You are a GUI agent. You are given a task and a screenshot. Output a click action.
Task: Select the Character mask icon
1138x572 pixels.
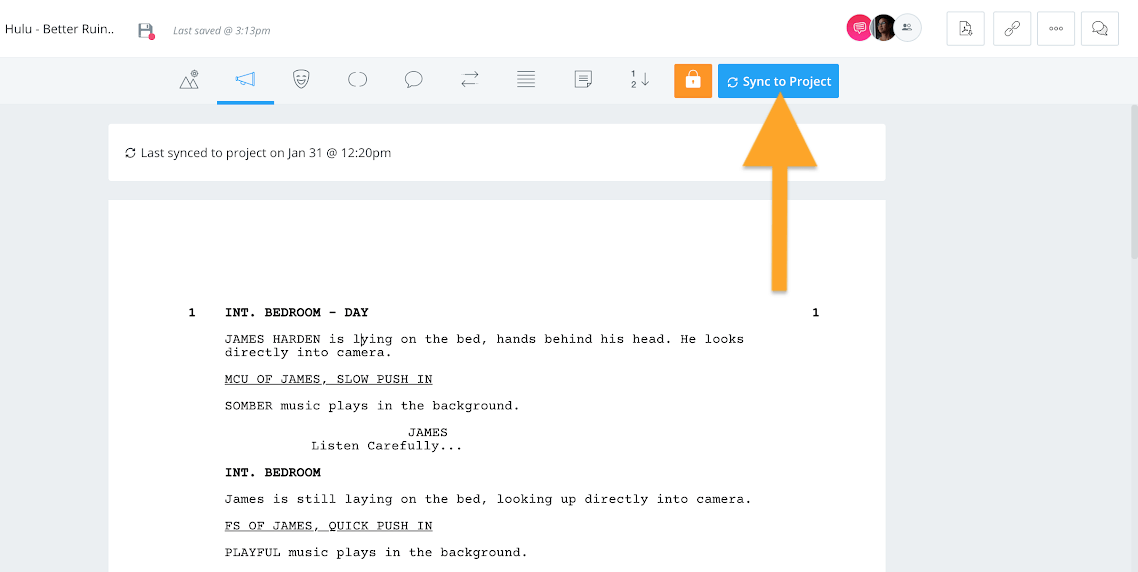click(x=301, y=80)
